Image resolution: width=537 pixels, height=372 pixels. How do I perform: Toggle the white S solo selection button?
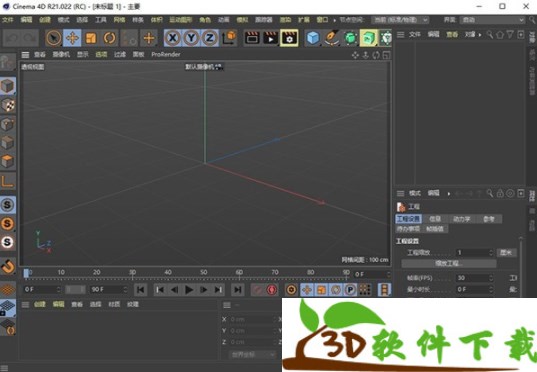[x=8, y=242]
